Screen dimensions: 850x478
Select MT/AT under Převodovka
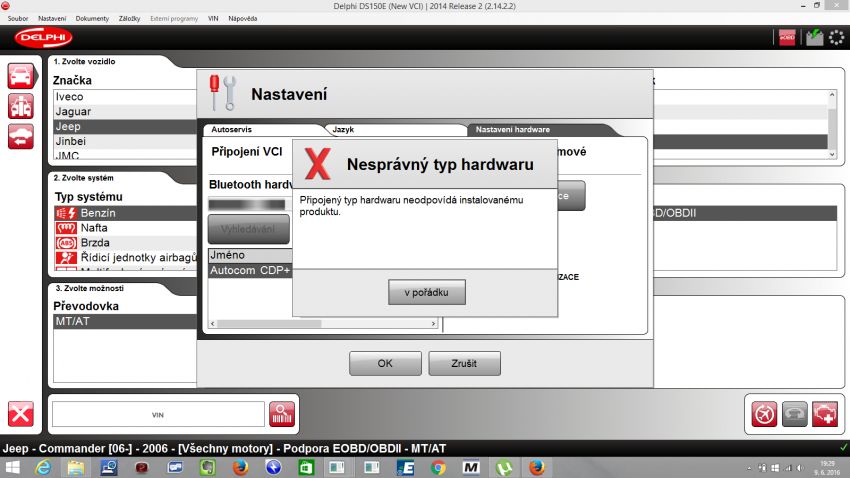(x=125, y=321)
